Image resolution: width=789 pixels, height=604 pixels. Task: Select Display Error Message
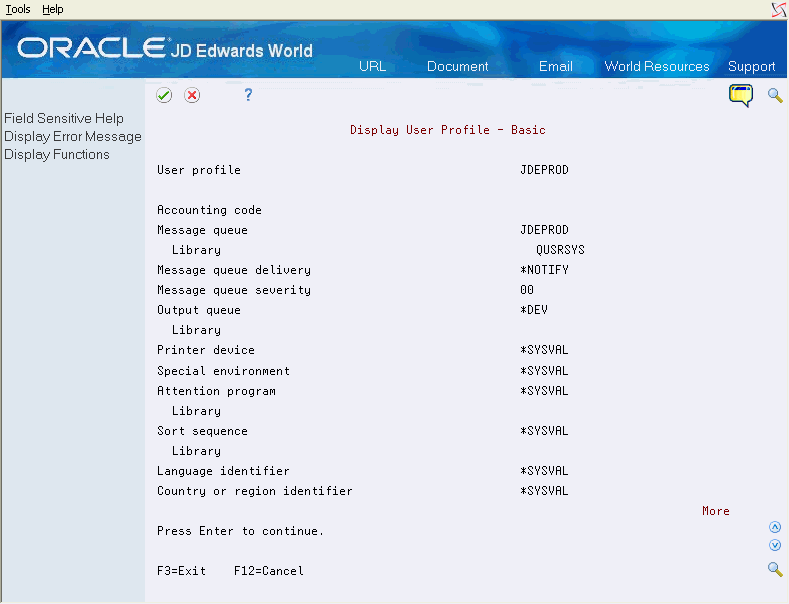pos(73,136)
